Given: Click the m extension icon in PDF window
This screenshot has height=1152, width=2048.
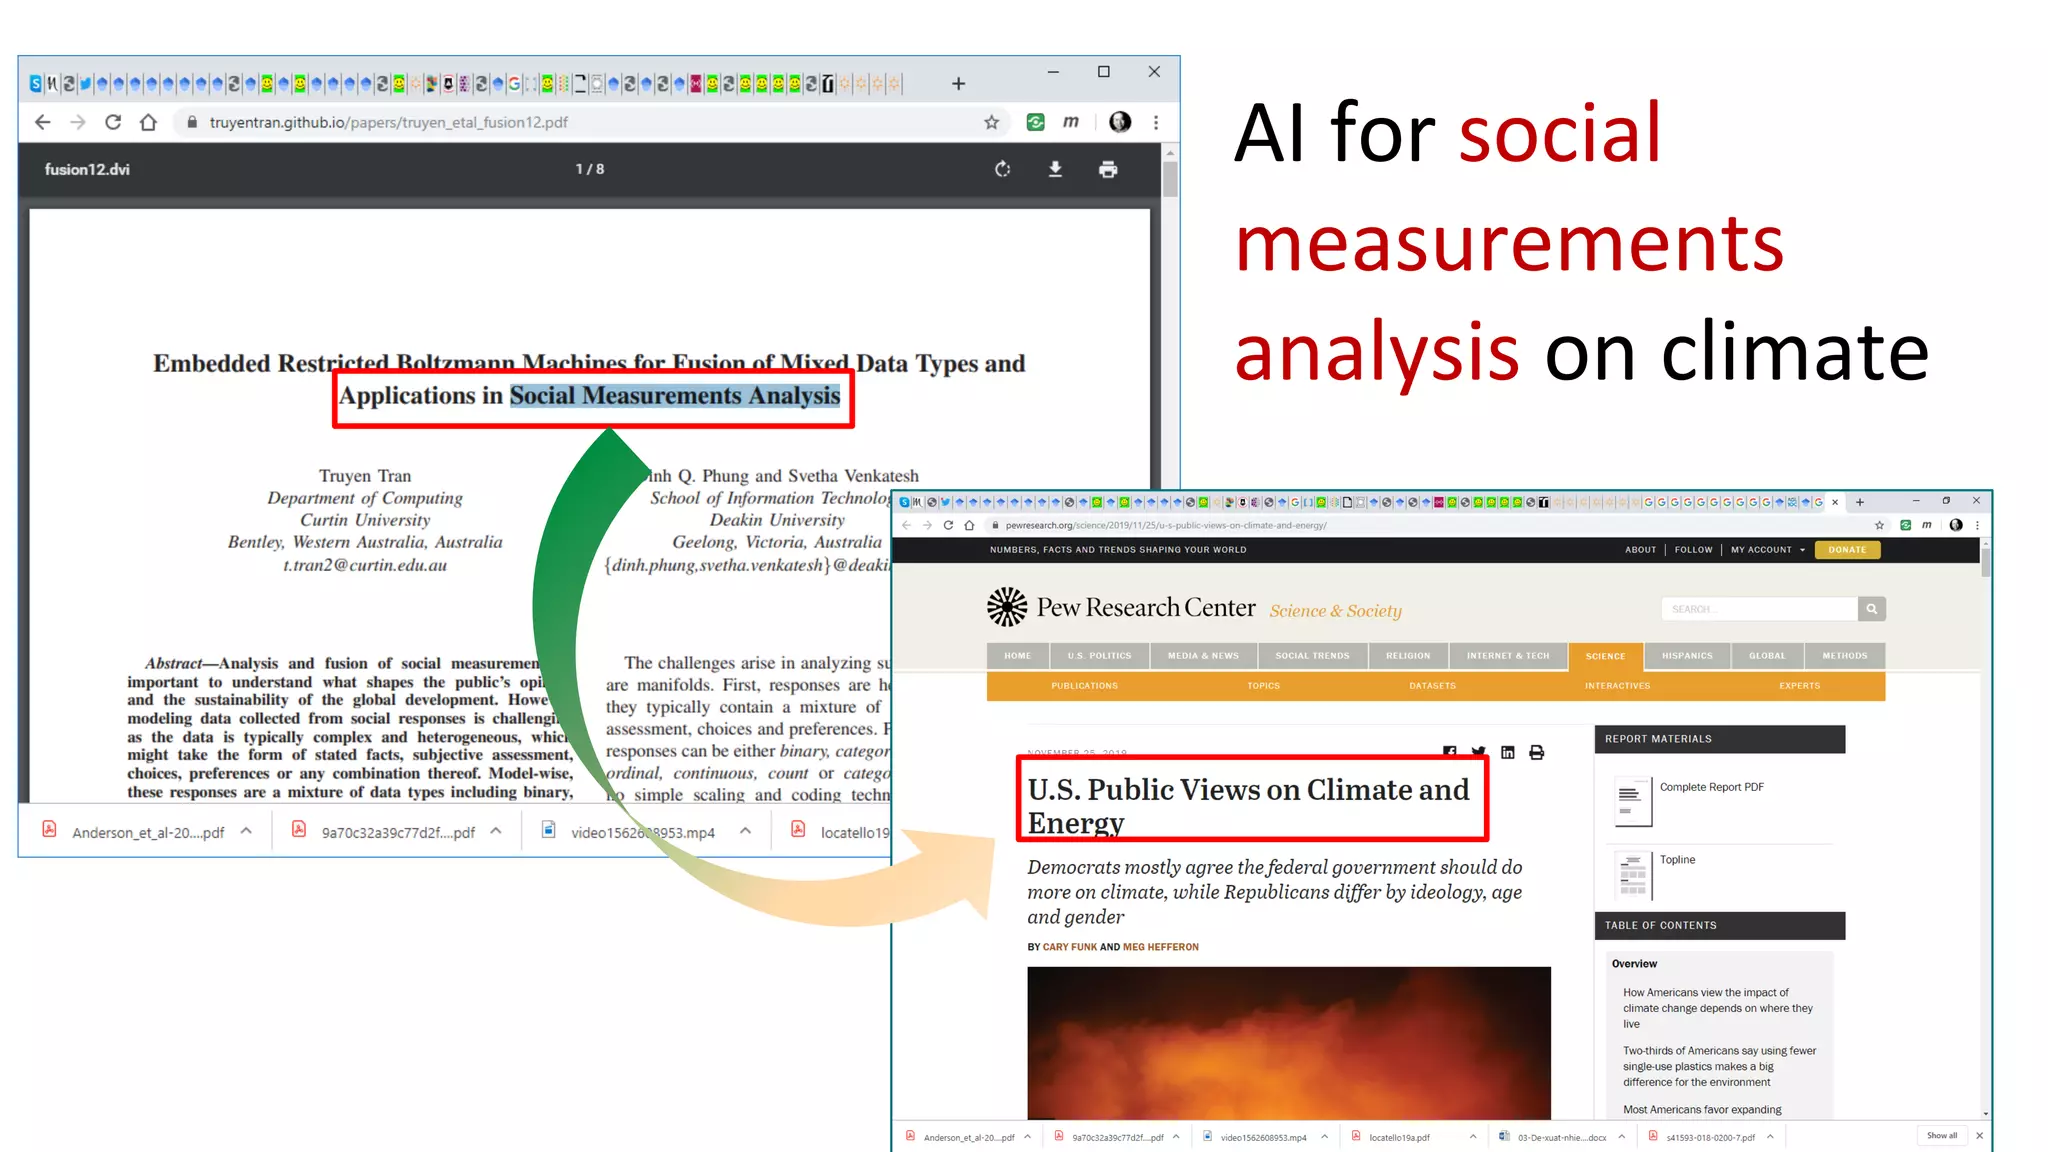Looking at the screenshot, I should pos(1071,122).
